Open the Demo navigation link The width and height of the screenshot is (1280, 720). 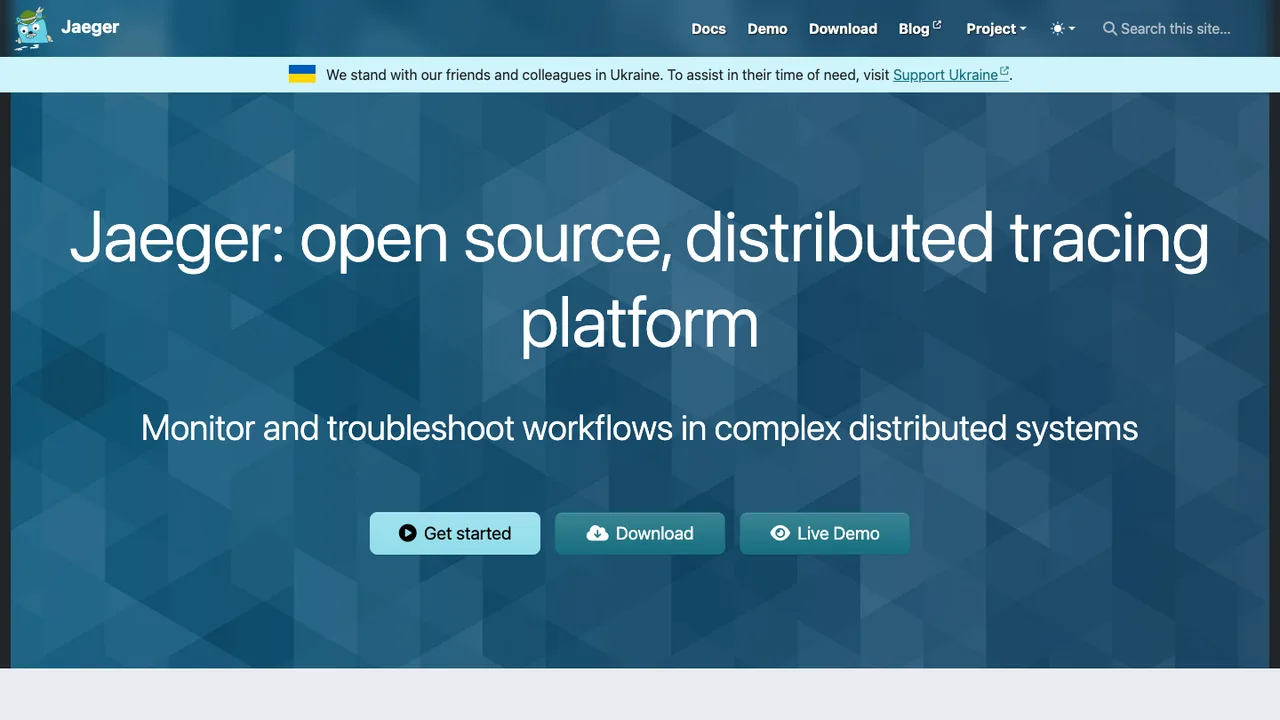pos(767,29)
